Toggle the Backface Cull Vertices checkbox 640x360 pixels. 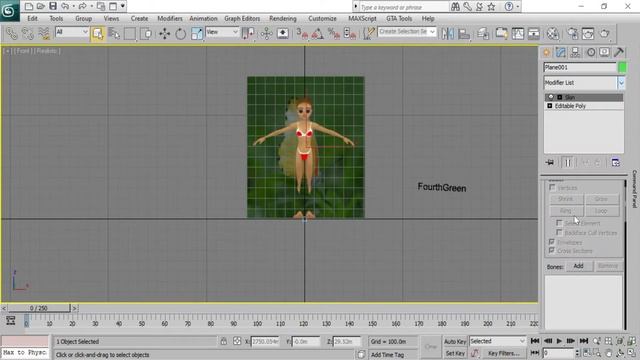pos(559,233)
